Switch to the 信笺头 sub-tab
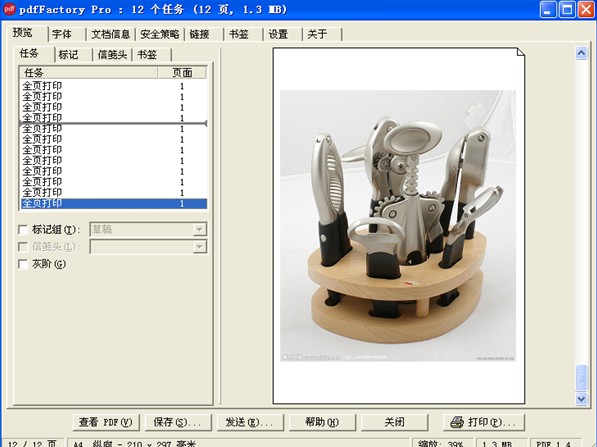The image size is (597, 447). point(112,55)
